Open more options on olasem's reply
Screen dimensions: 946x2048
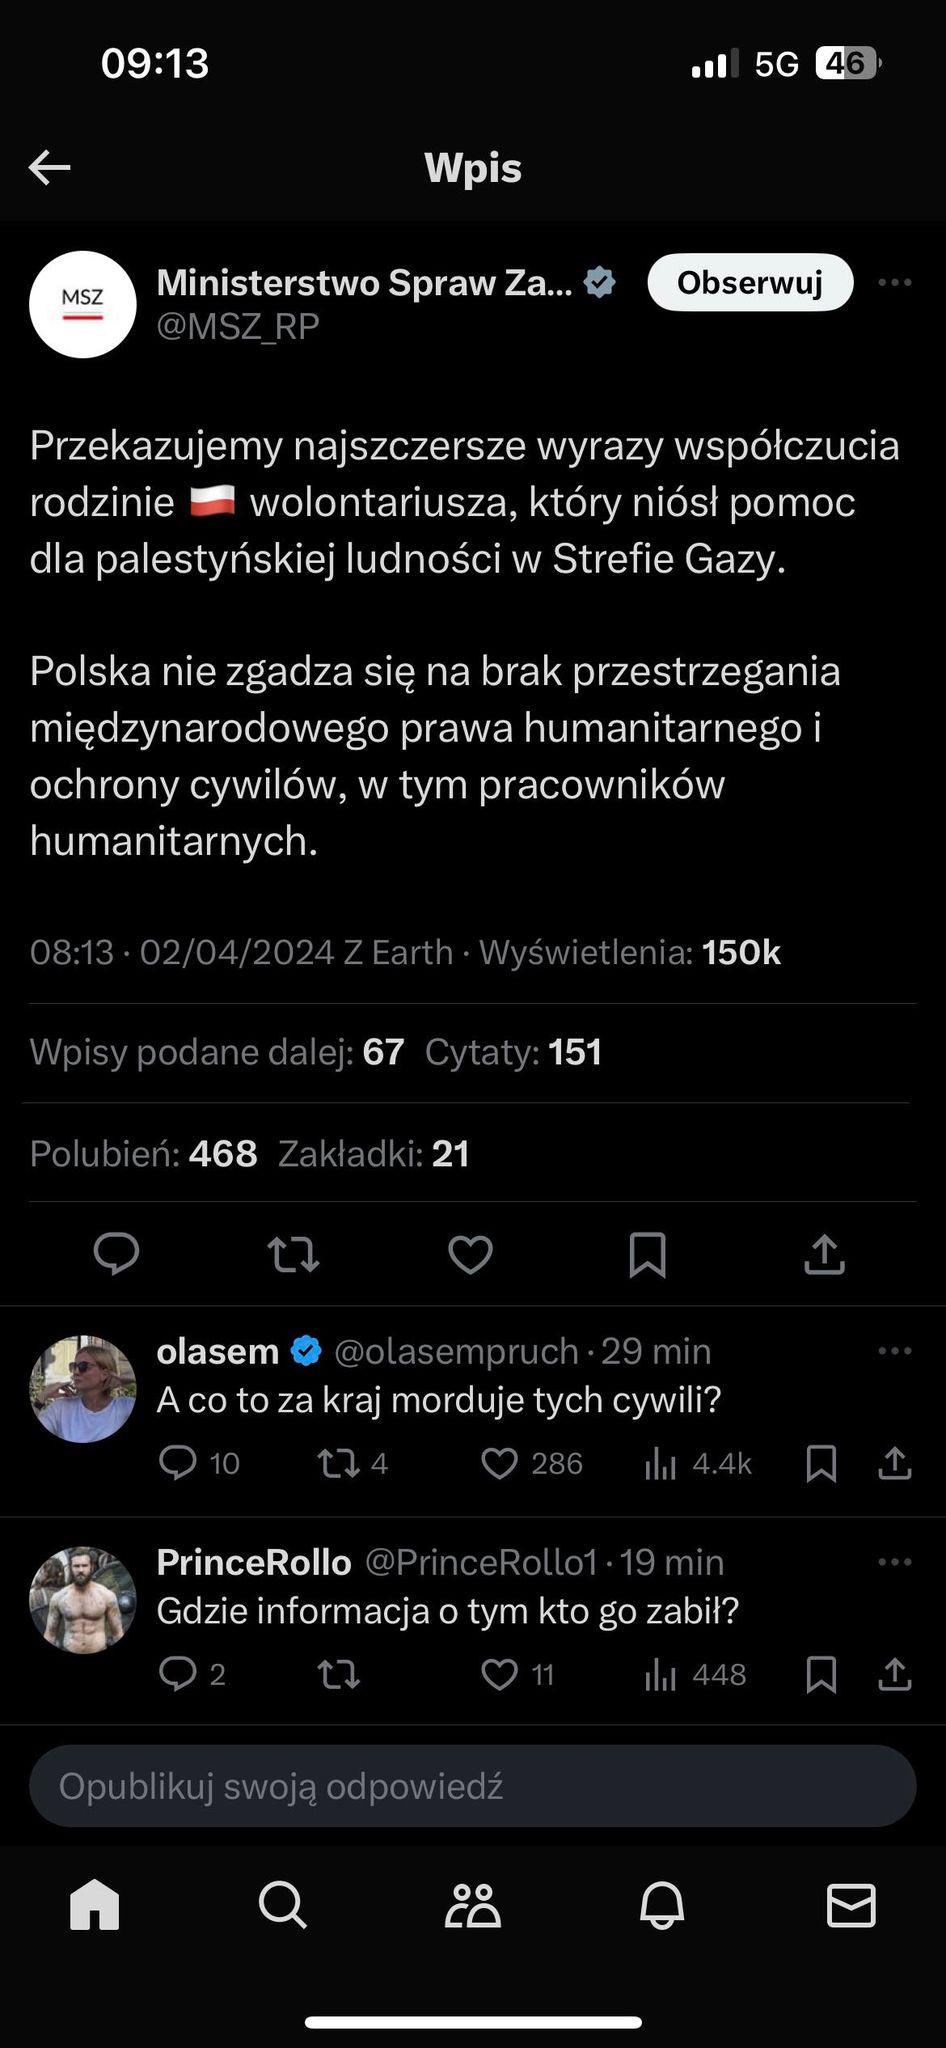tap(894, 1351)
